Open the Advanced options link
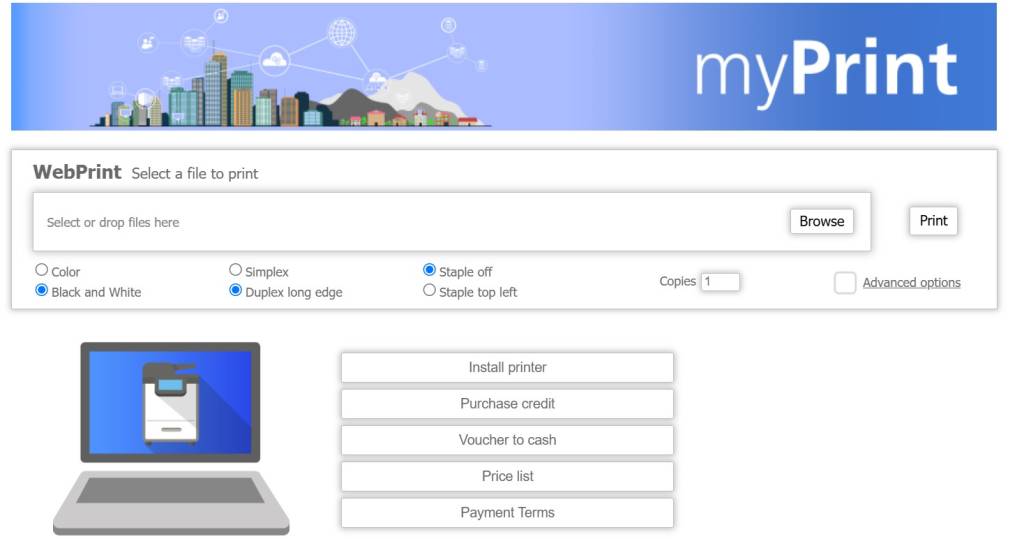Screen dimensions: 1024x539 click(912, 283)
